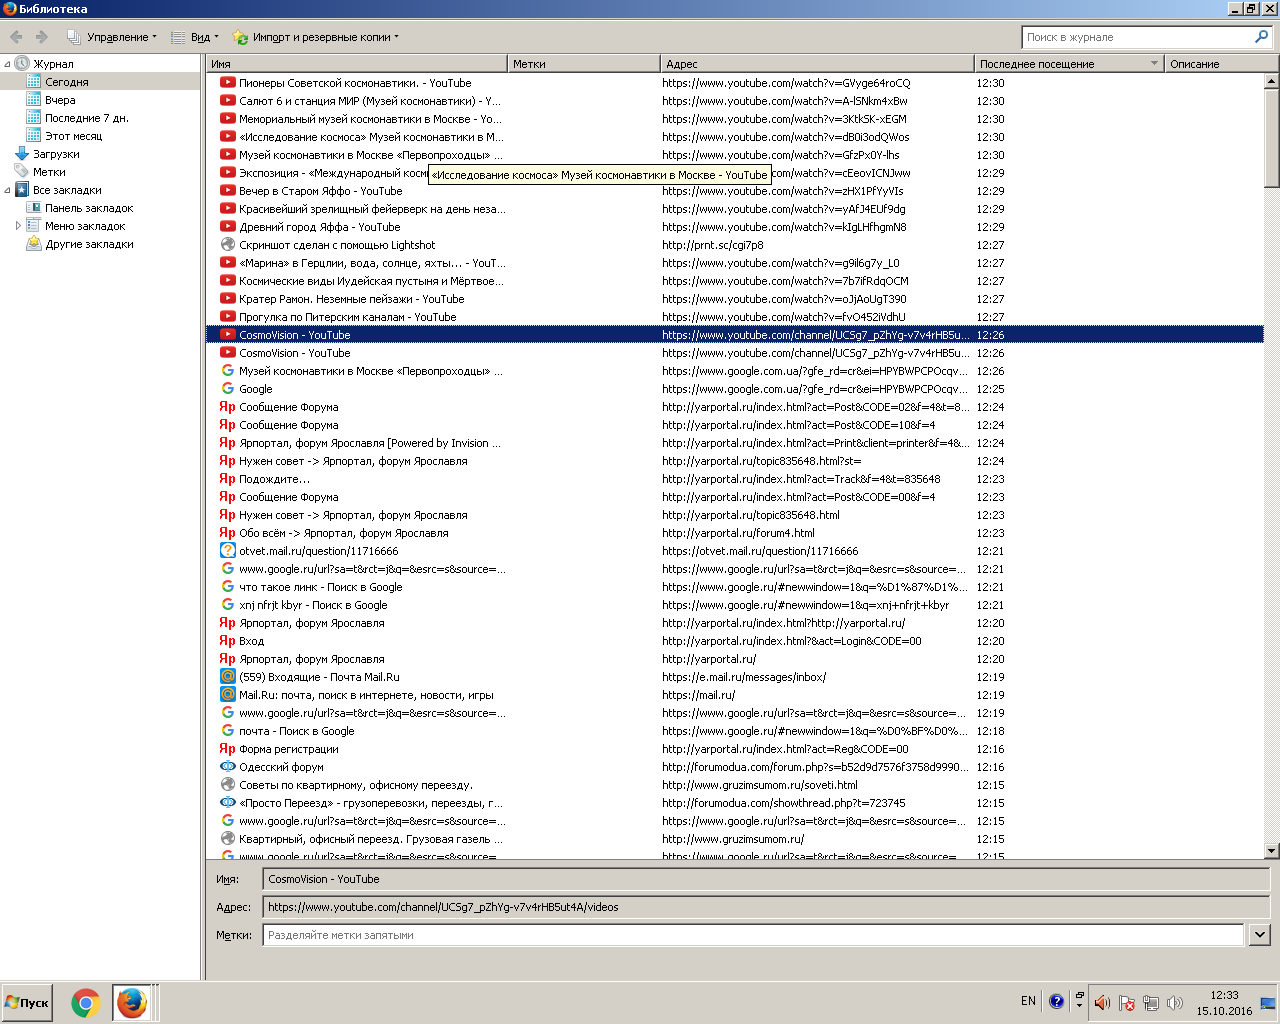Viewport: 1280px width, 1024px height.
Task: Sort by the Имя column header
Action: coord(357,64)
